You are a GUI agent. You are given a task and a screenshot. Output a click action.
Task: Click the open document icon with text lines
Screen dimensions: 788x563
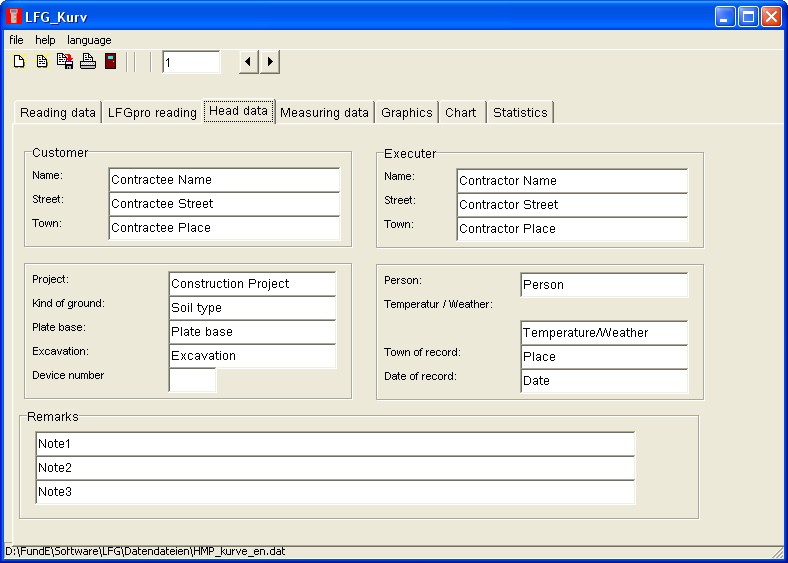point(42,62)
